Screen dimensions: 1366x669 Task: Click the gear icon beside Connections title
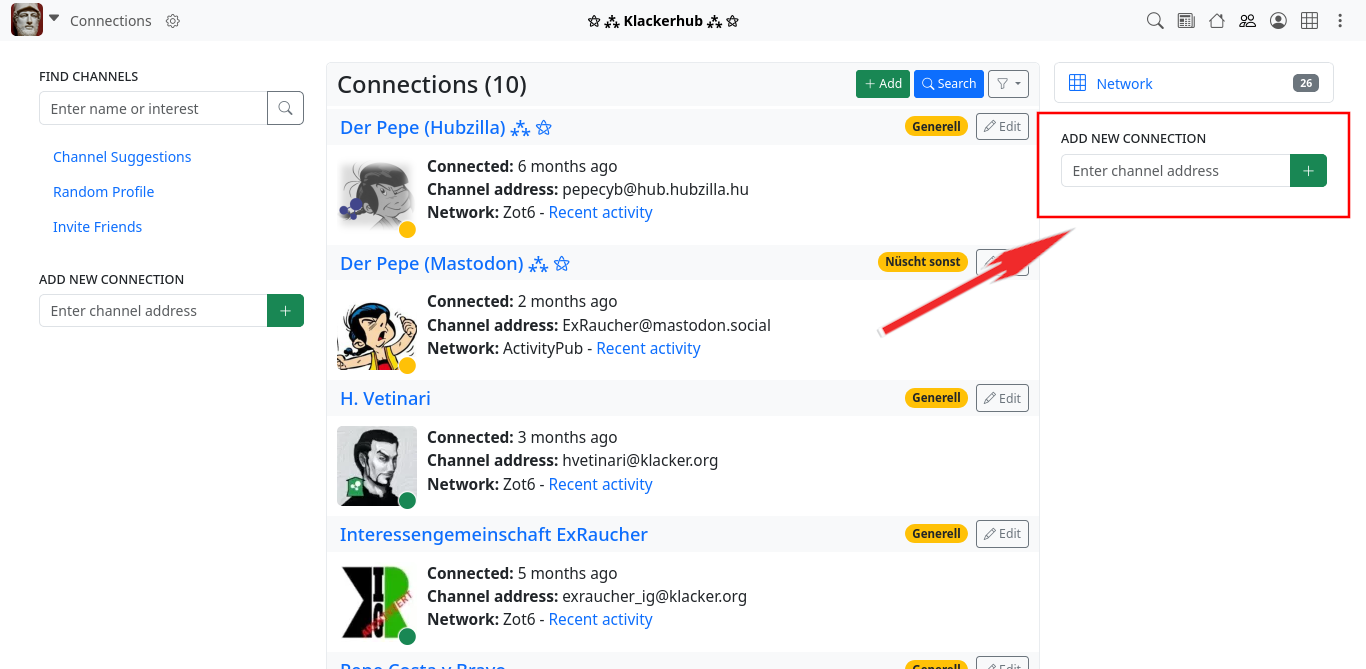tap(173, 21)
